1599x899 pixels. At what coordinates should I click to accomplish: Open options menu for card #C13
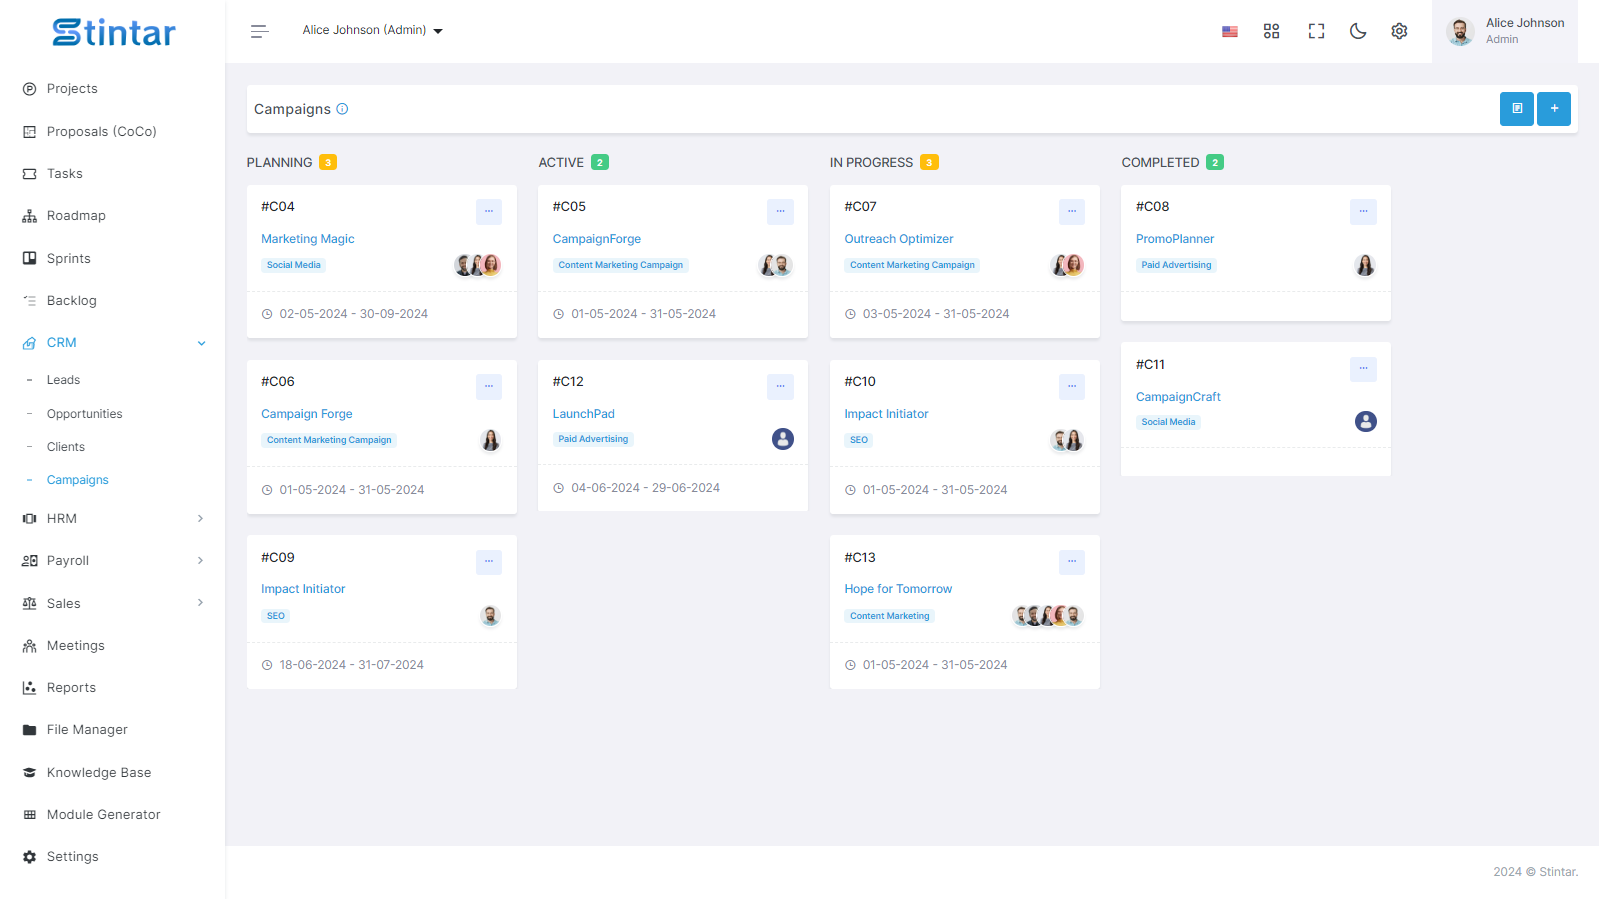coord(1072,562)
